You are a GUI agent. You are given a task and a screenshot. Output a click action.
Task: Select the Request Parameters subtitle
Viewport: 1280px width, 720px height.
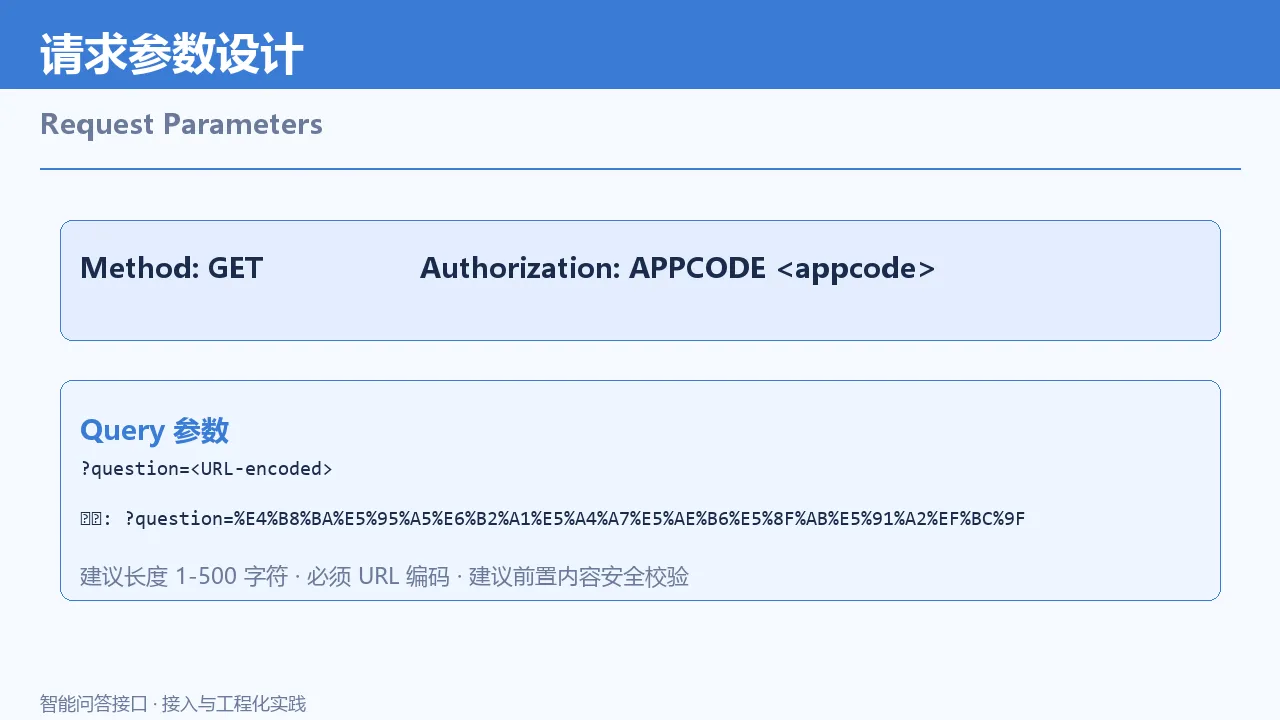click(181, 124)
